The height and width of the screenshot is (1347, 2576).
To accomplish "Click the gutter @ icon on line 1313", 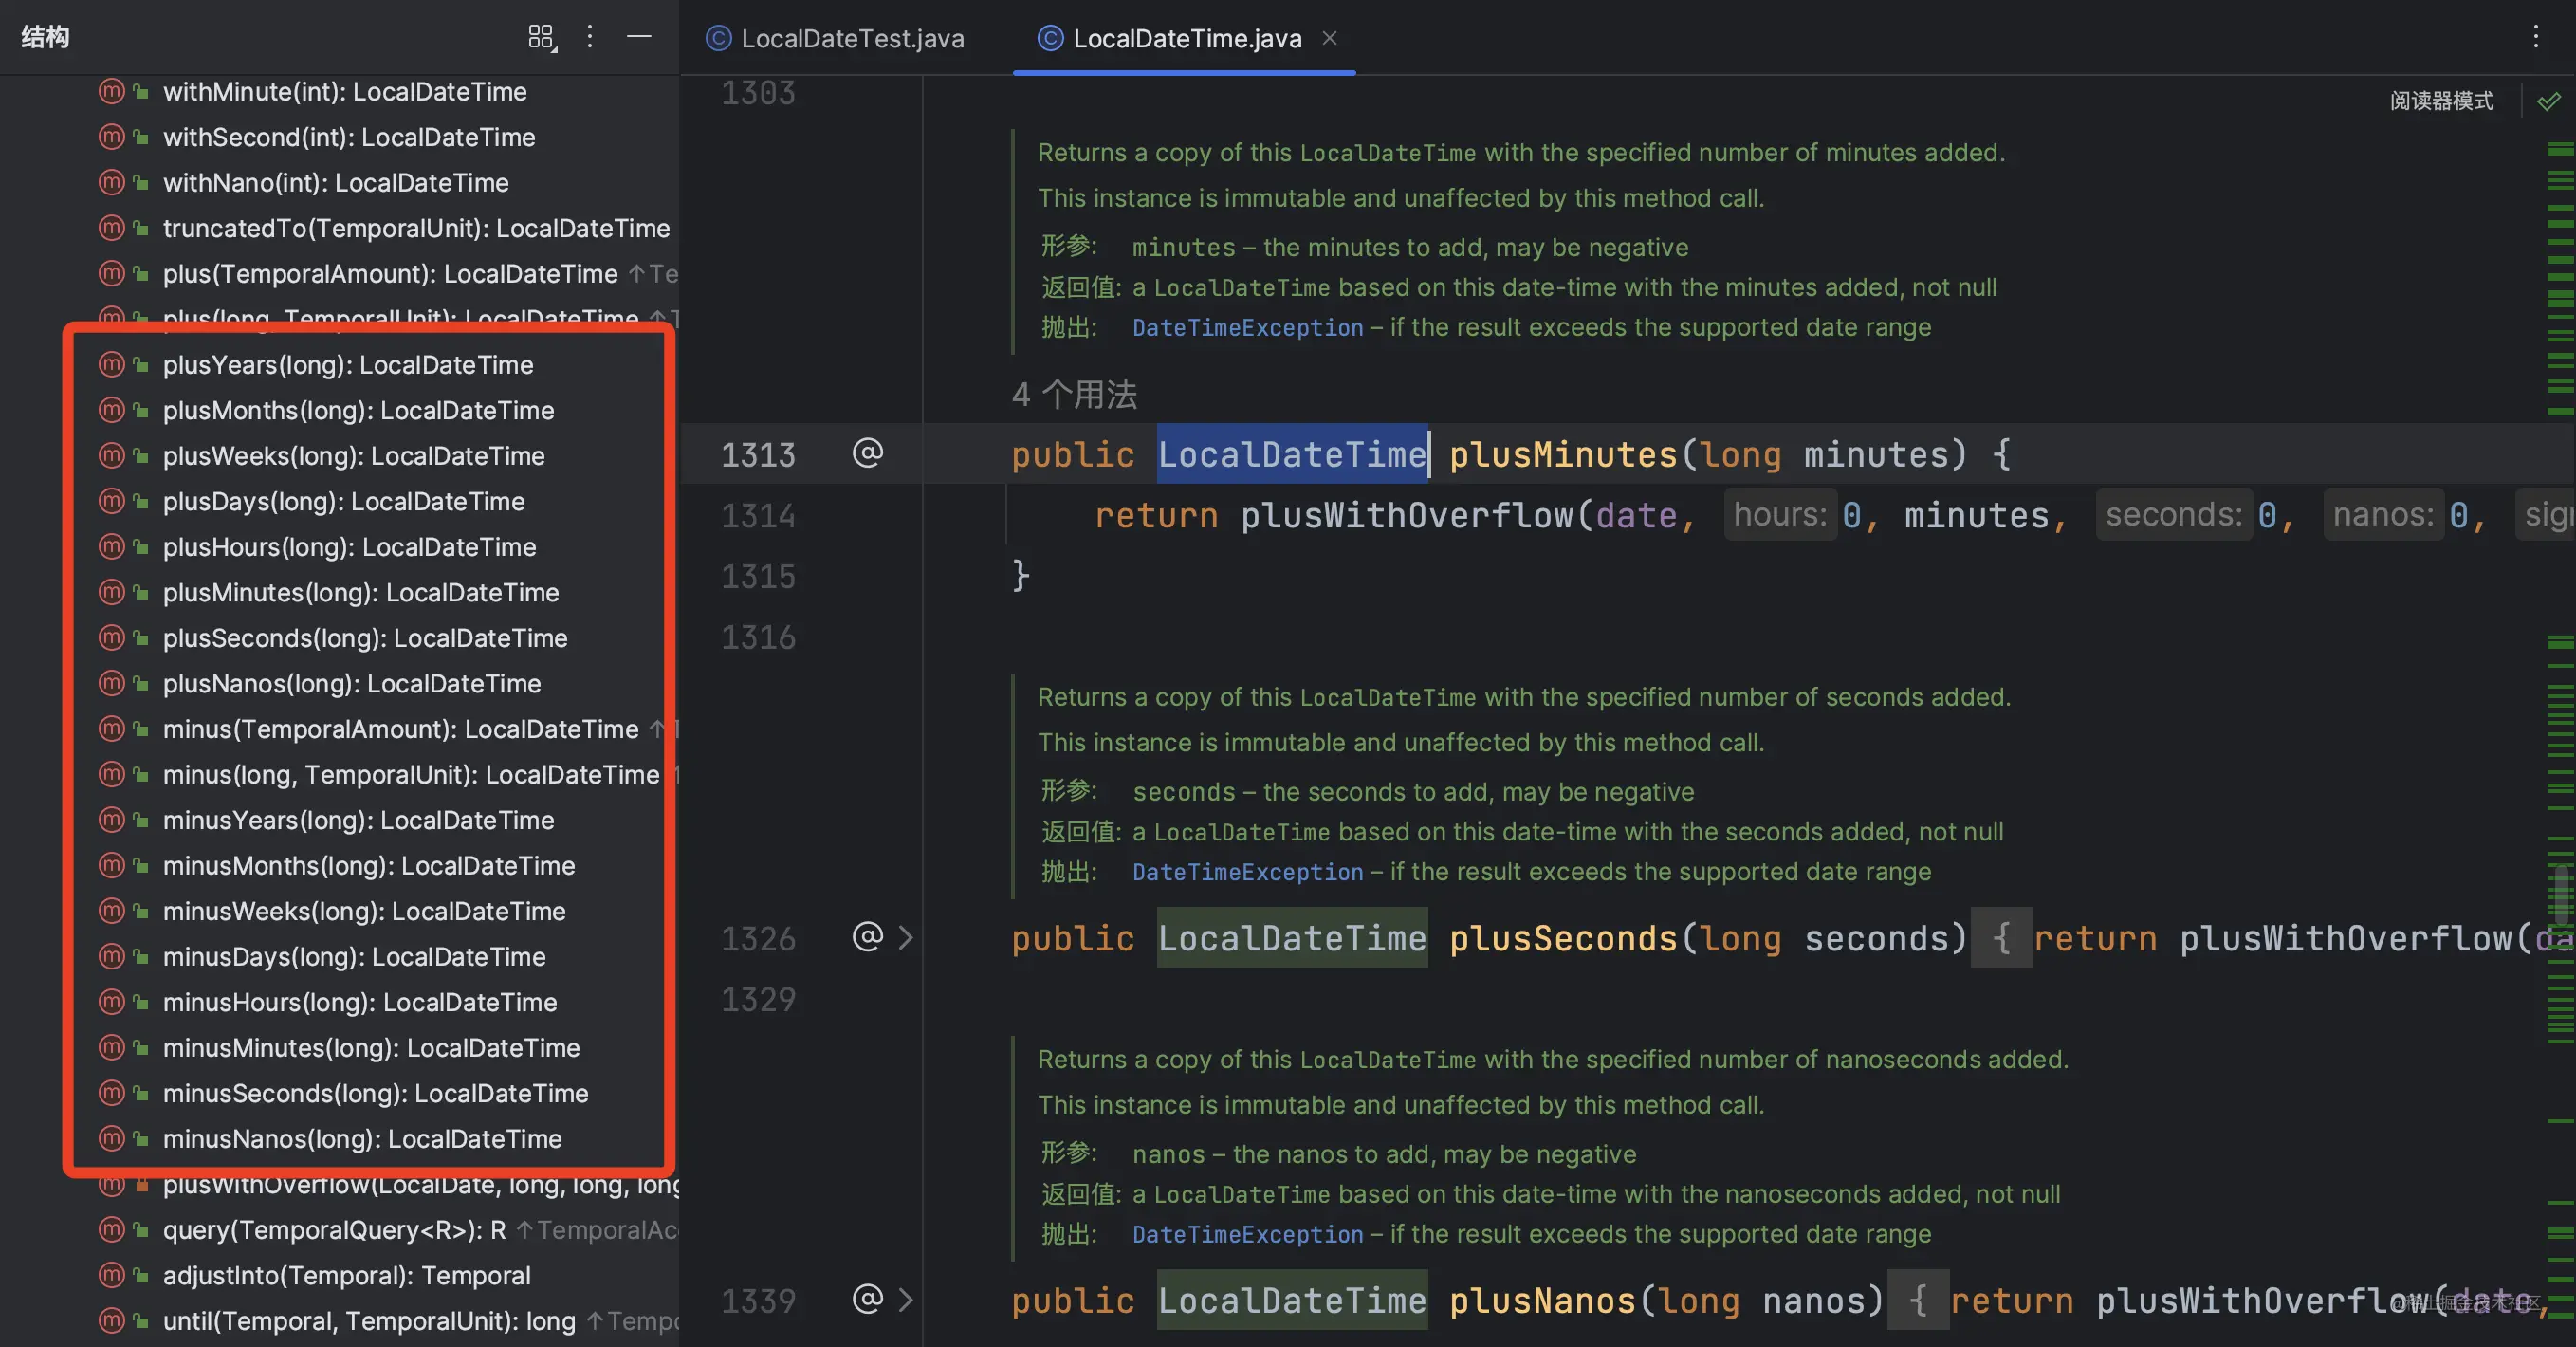I will click(x=867, y=454).
